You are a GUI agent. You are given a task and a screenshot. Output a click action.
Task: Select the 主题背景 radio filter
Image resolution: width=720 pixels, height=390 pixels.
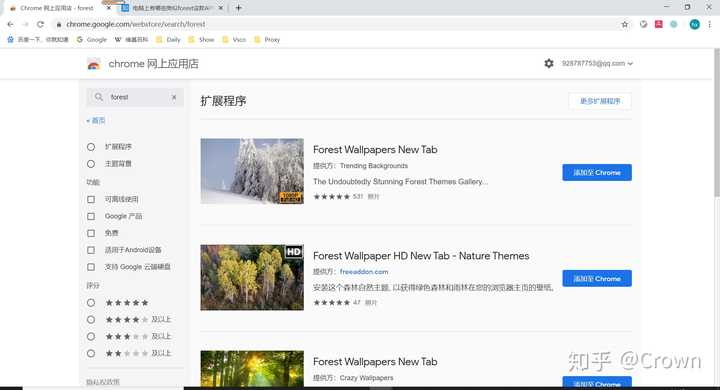pos(91,164)
